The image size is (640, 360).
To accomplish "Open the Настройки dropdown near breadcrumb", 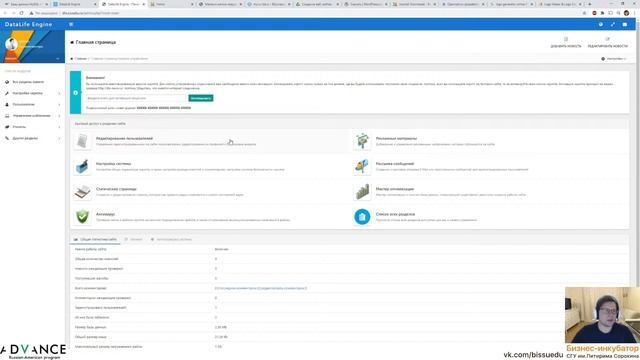I will (x=613, y=59).
